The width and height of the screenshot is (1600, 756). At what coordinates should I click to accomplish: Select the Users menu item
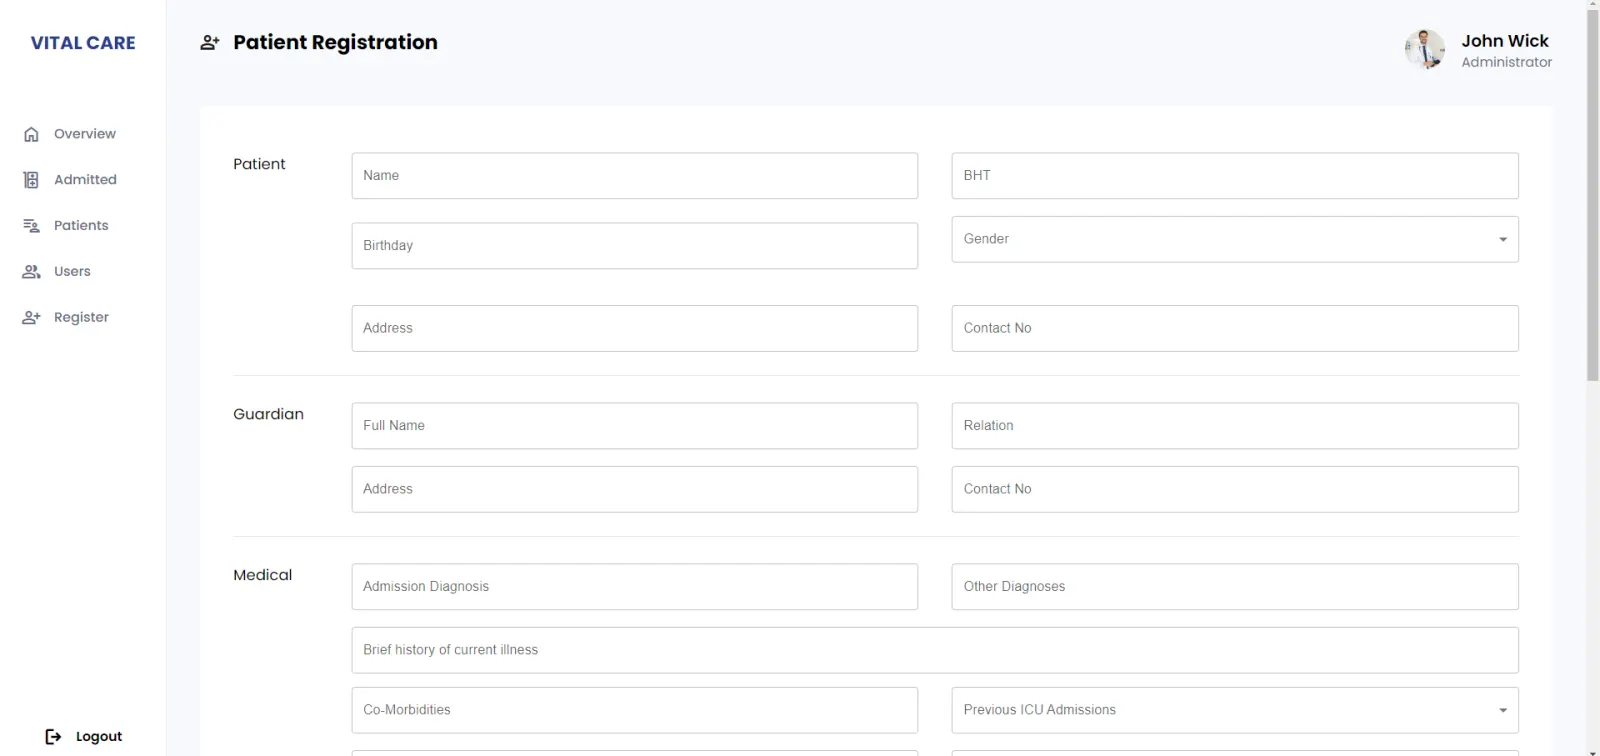57,272
